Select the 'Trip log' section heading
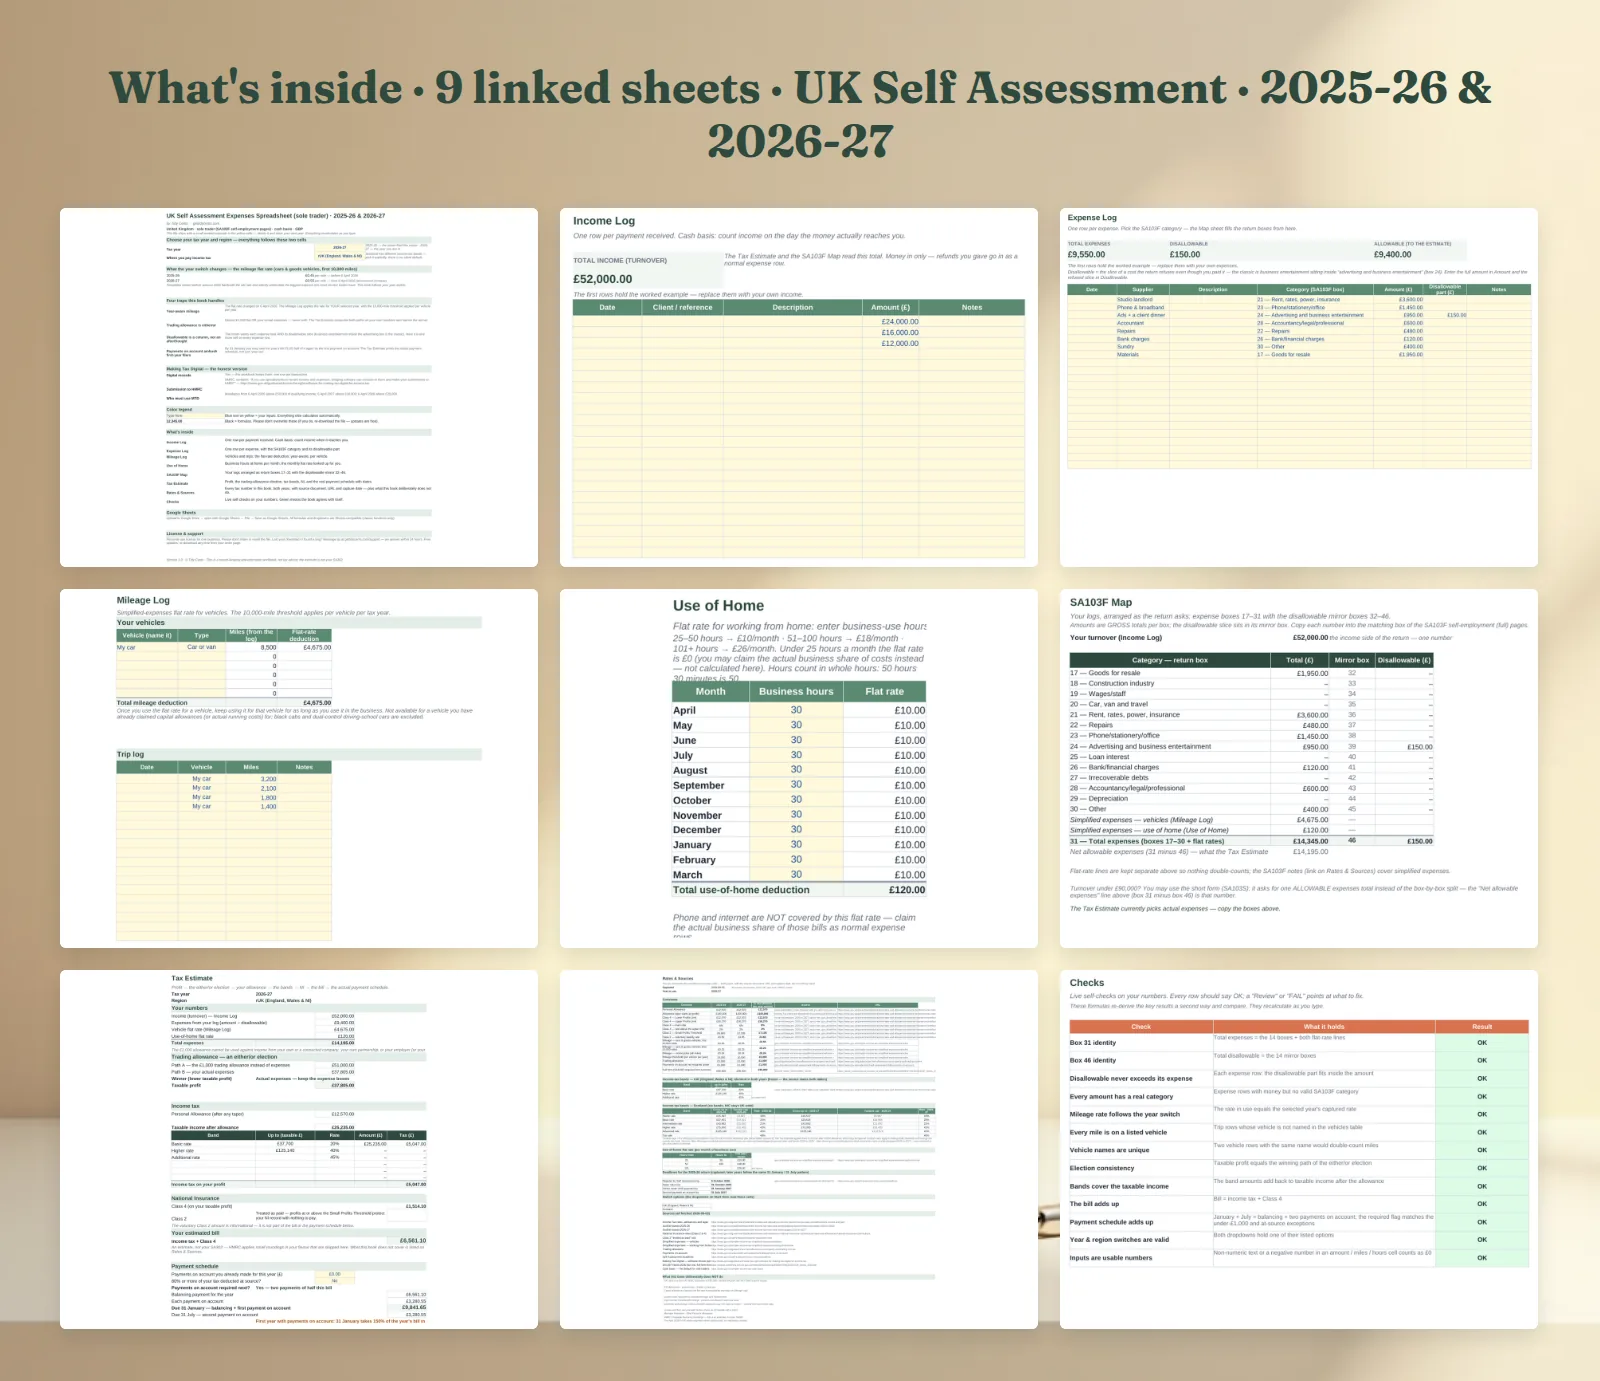This screenshot has width=1600, height=1381. (x=130, y=754)
